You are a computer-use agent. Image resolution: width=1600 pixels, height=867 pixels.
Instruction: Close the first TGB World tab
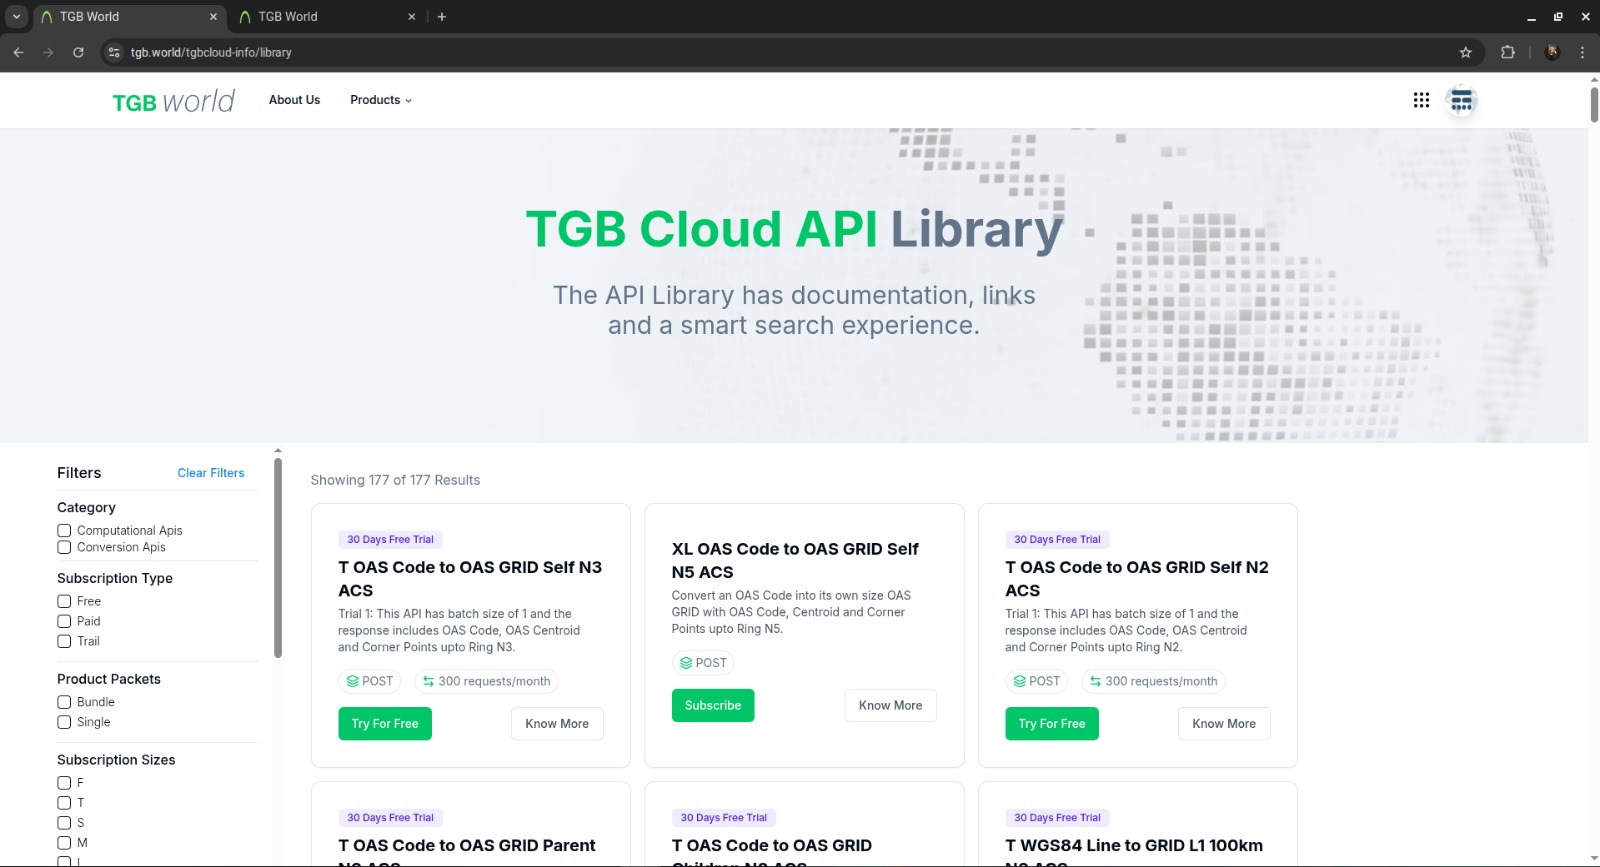coord(213,16)
